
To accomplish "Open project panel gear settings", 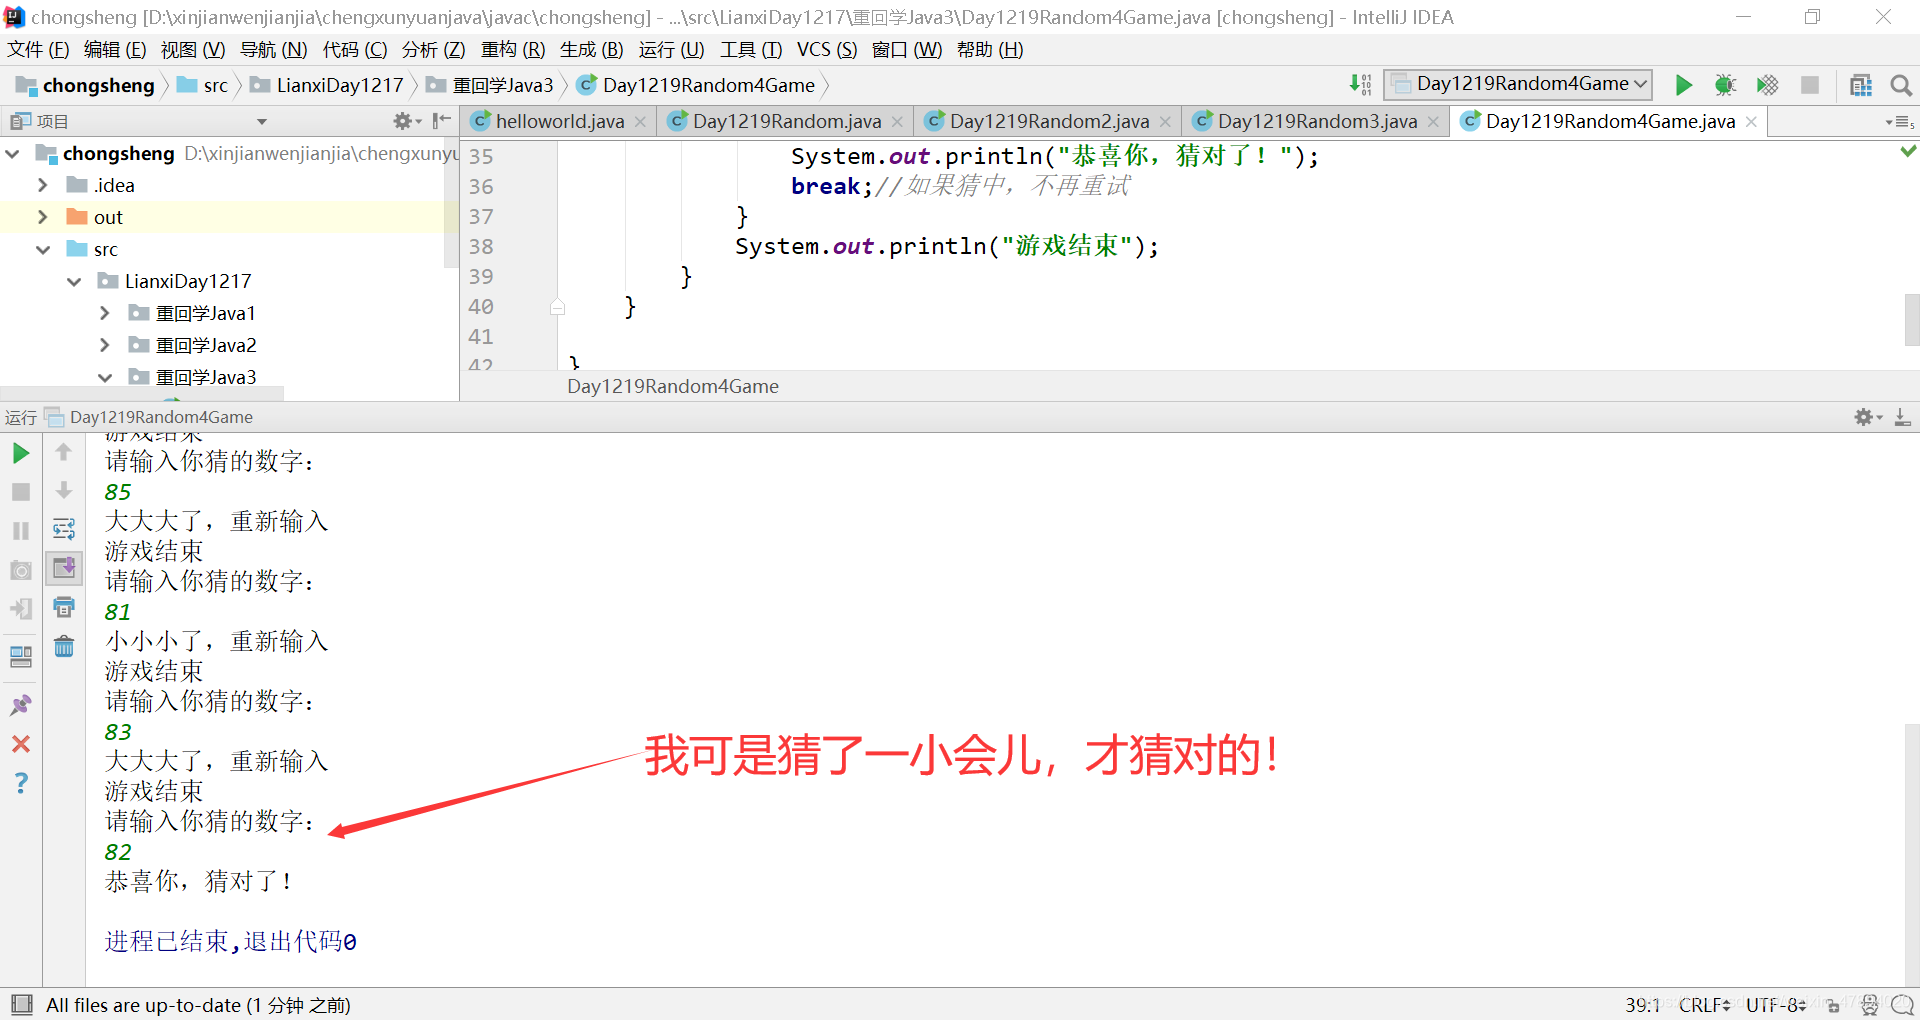I will coord(405,121).
